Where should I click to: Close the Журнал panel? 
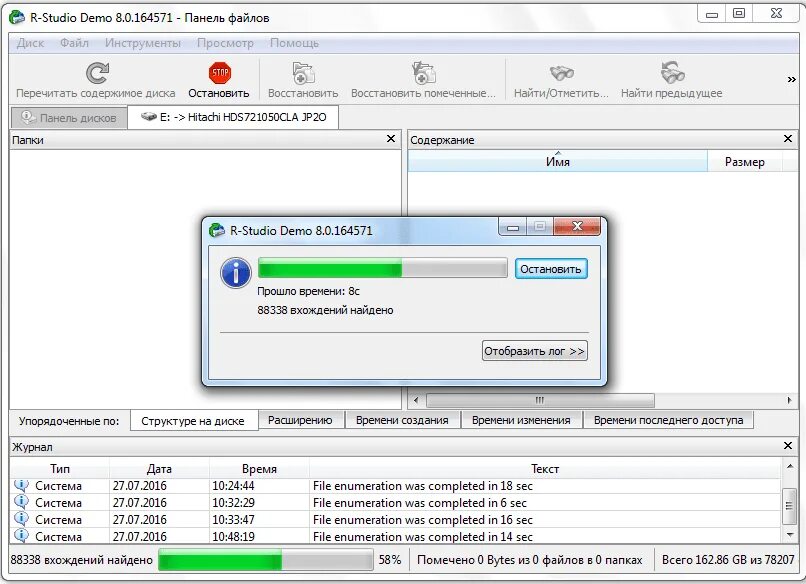click(787, 446)
